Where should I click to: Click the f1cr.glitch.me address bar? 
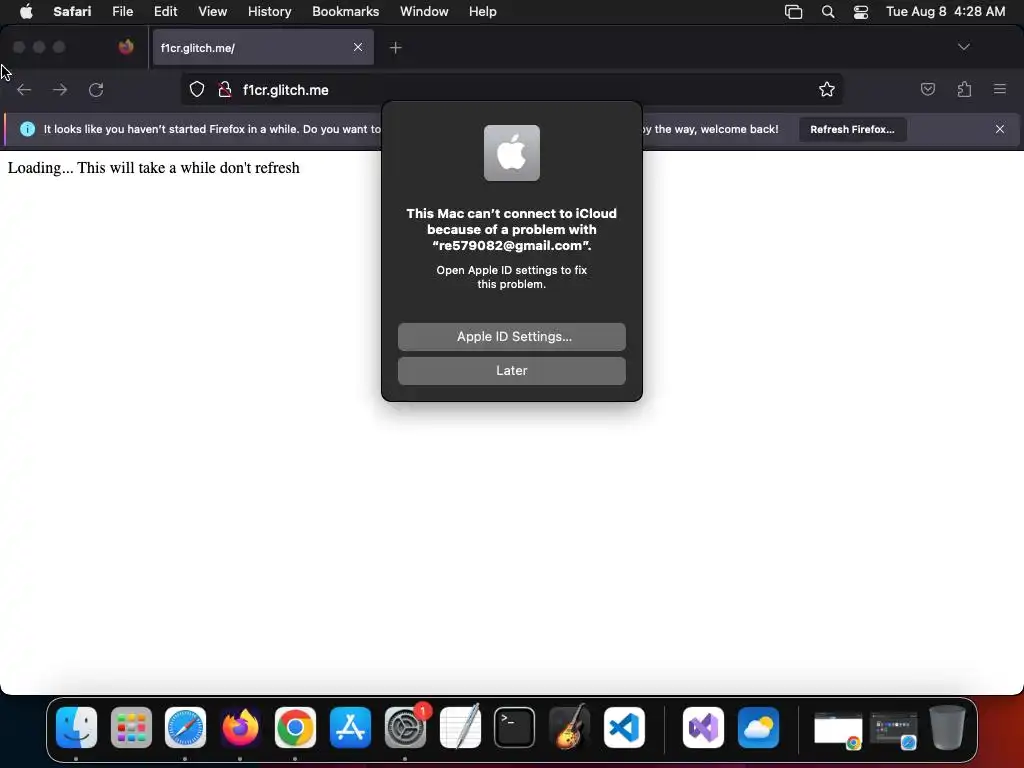511,89
